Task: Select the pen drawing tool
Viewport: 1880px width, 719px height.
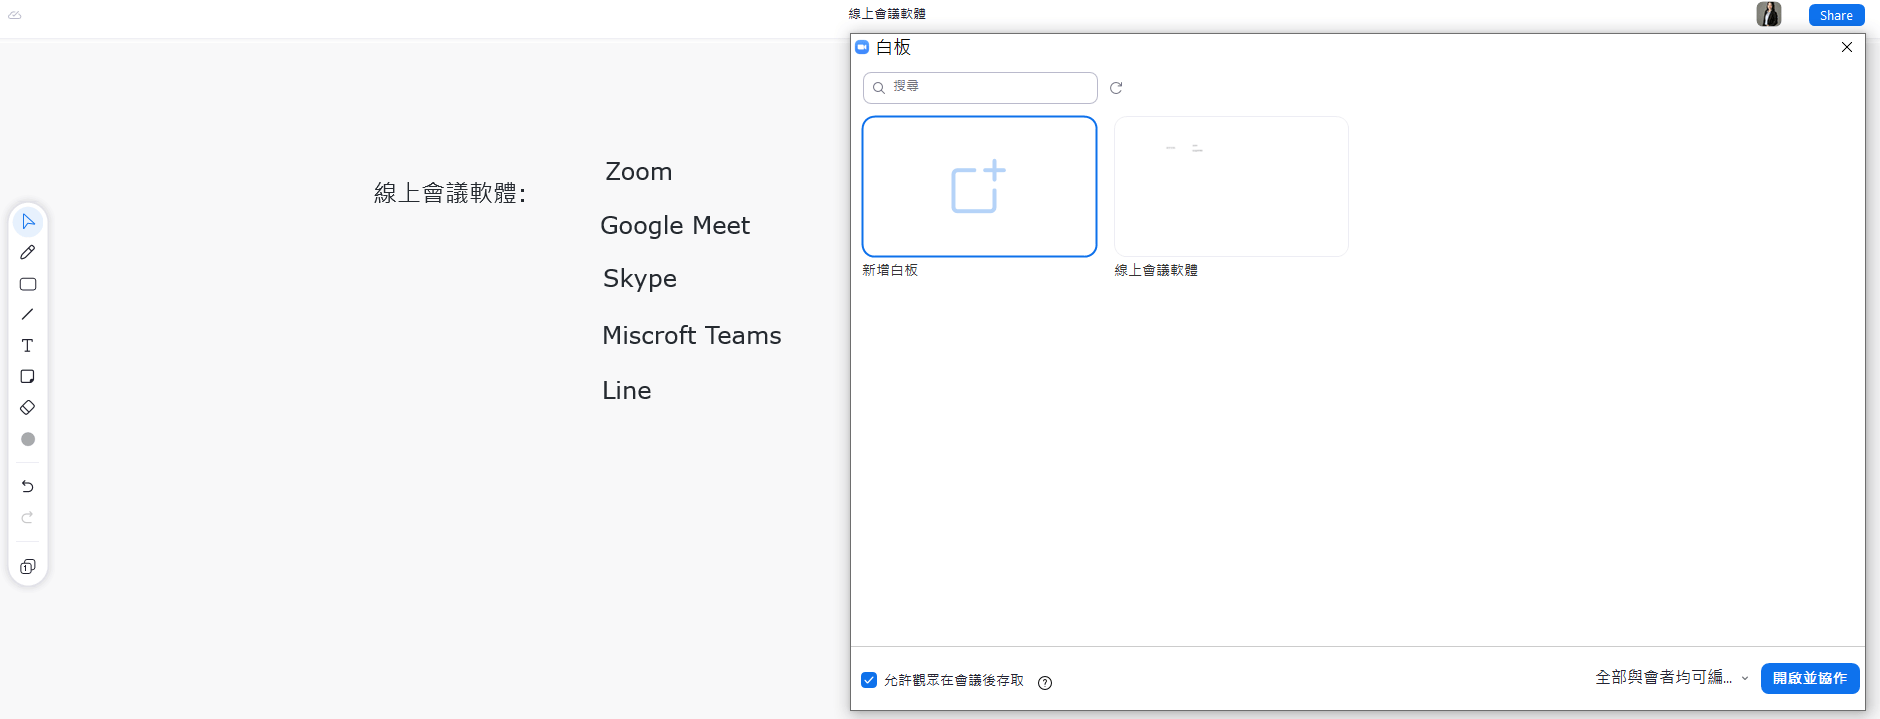Action: click(28, 253)
